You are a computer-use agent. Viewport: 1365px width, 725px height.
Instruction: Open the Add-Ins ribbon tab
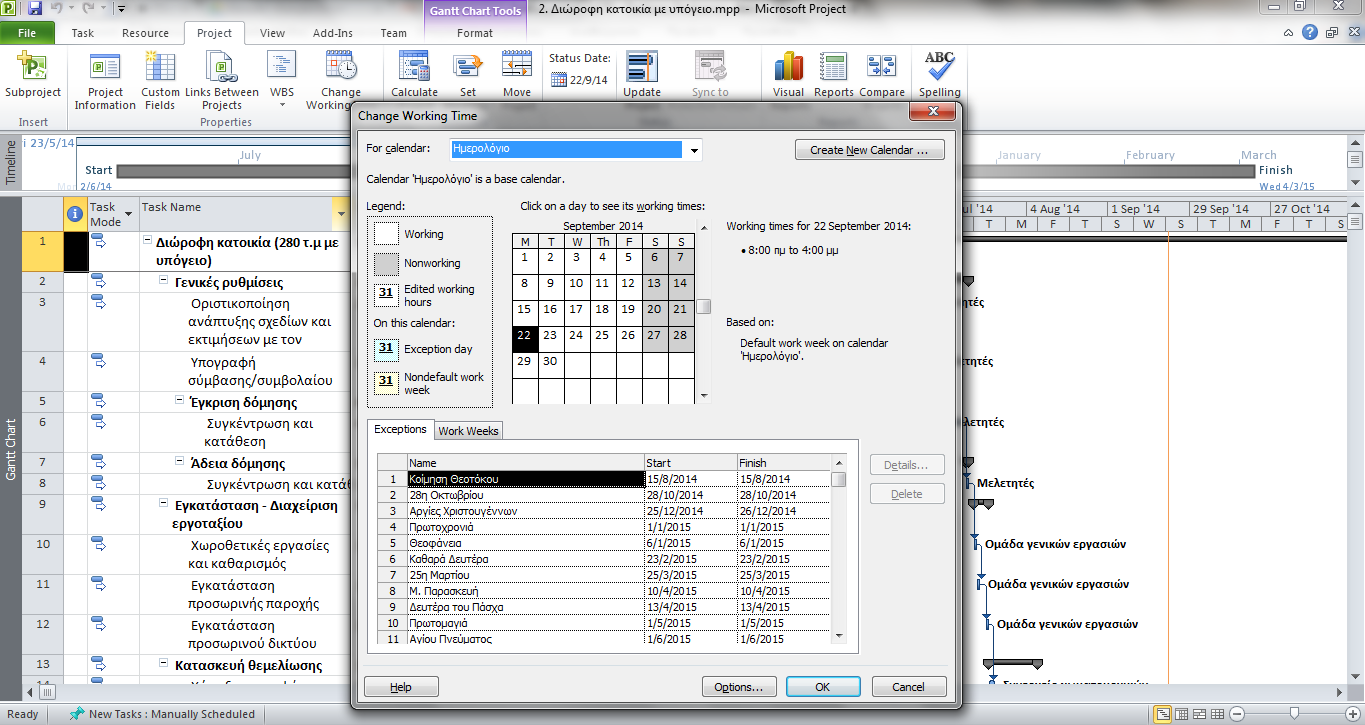click(333, 33)
